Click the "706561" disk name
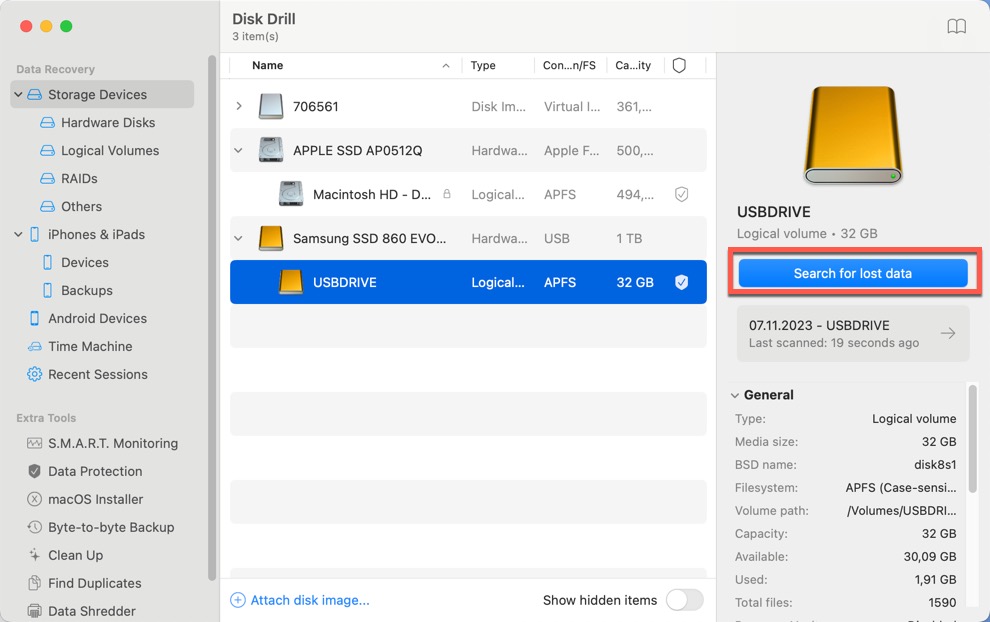The width and height of the screenshot is (990, 622). click(x=316, y=106)
